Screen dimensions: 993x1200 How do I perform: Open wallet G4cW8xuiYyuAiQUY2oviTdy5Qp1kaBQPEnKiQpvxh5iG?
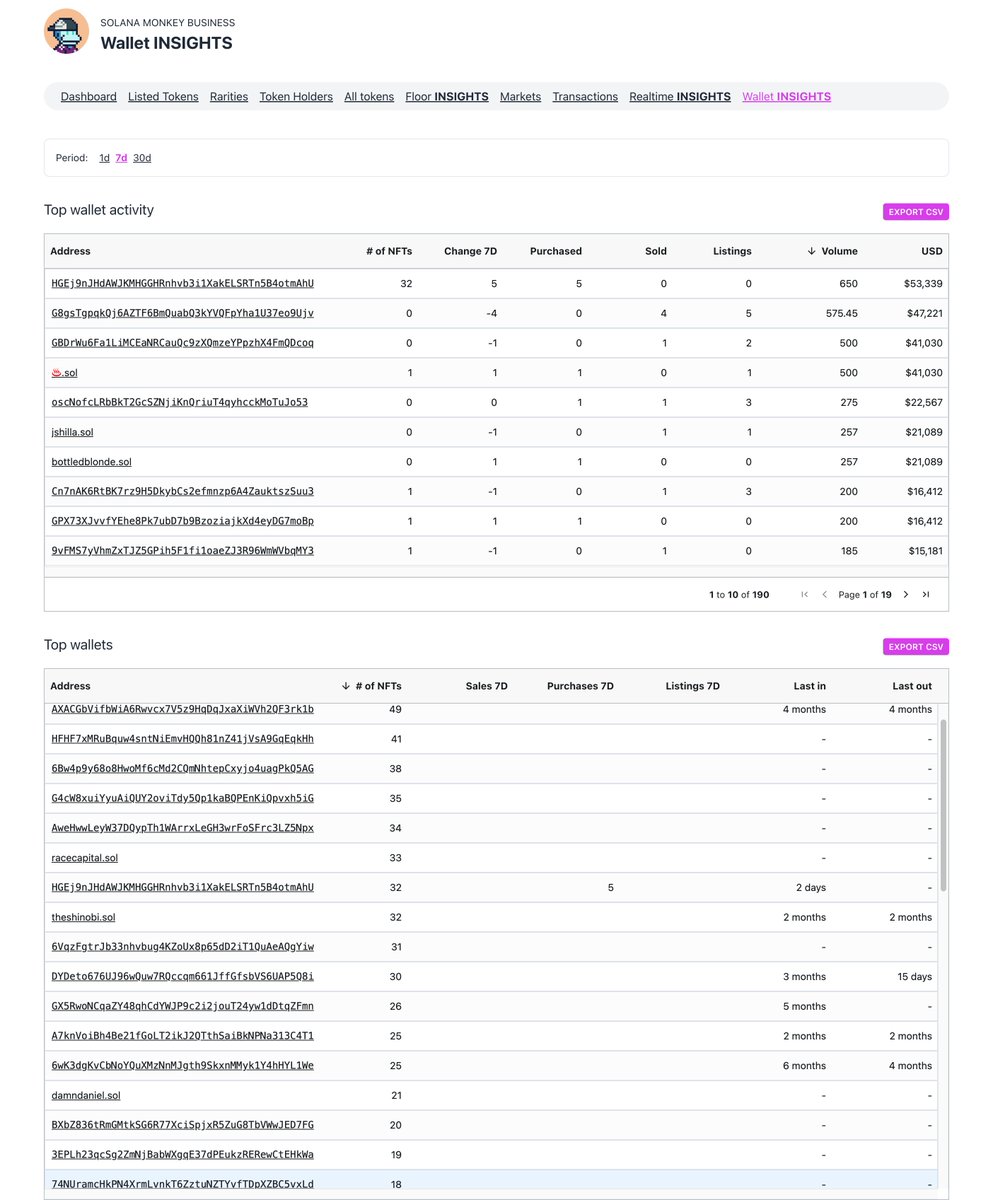tap(183, 799)
